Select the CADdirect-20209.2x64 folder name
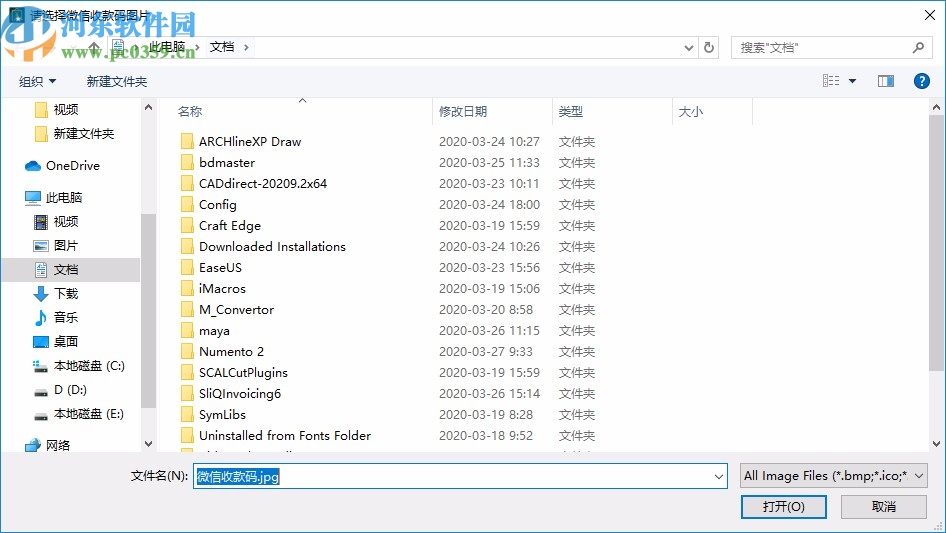 click(263, 184)
